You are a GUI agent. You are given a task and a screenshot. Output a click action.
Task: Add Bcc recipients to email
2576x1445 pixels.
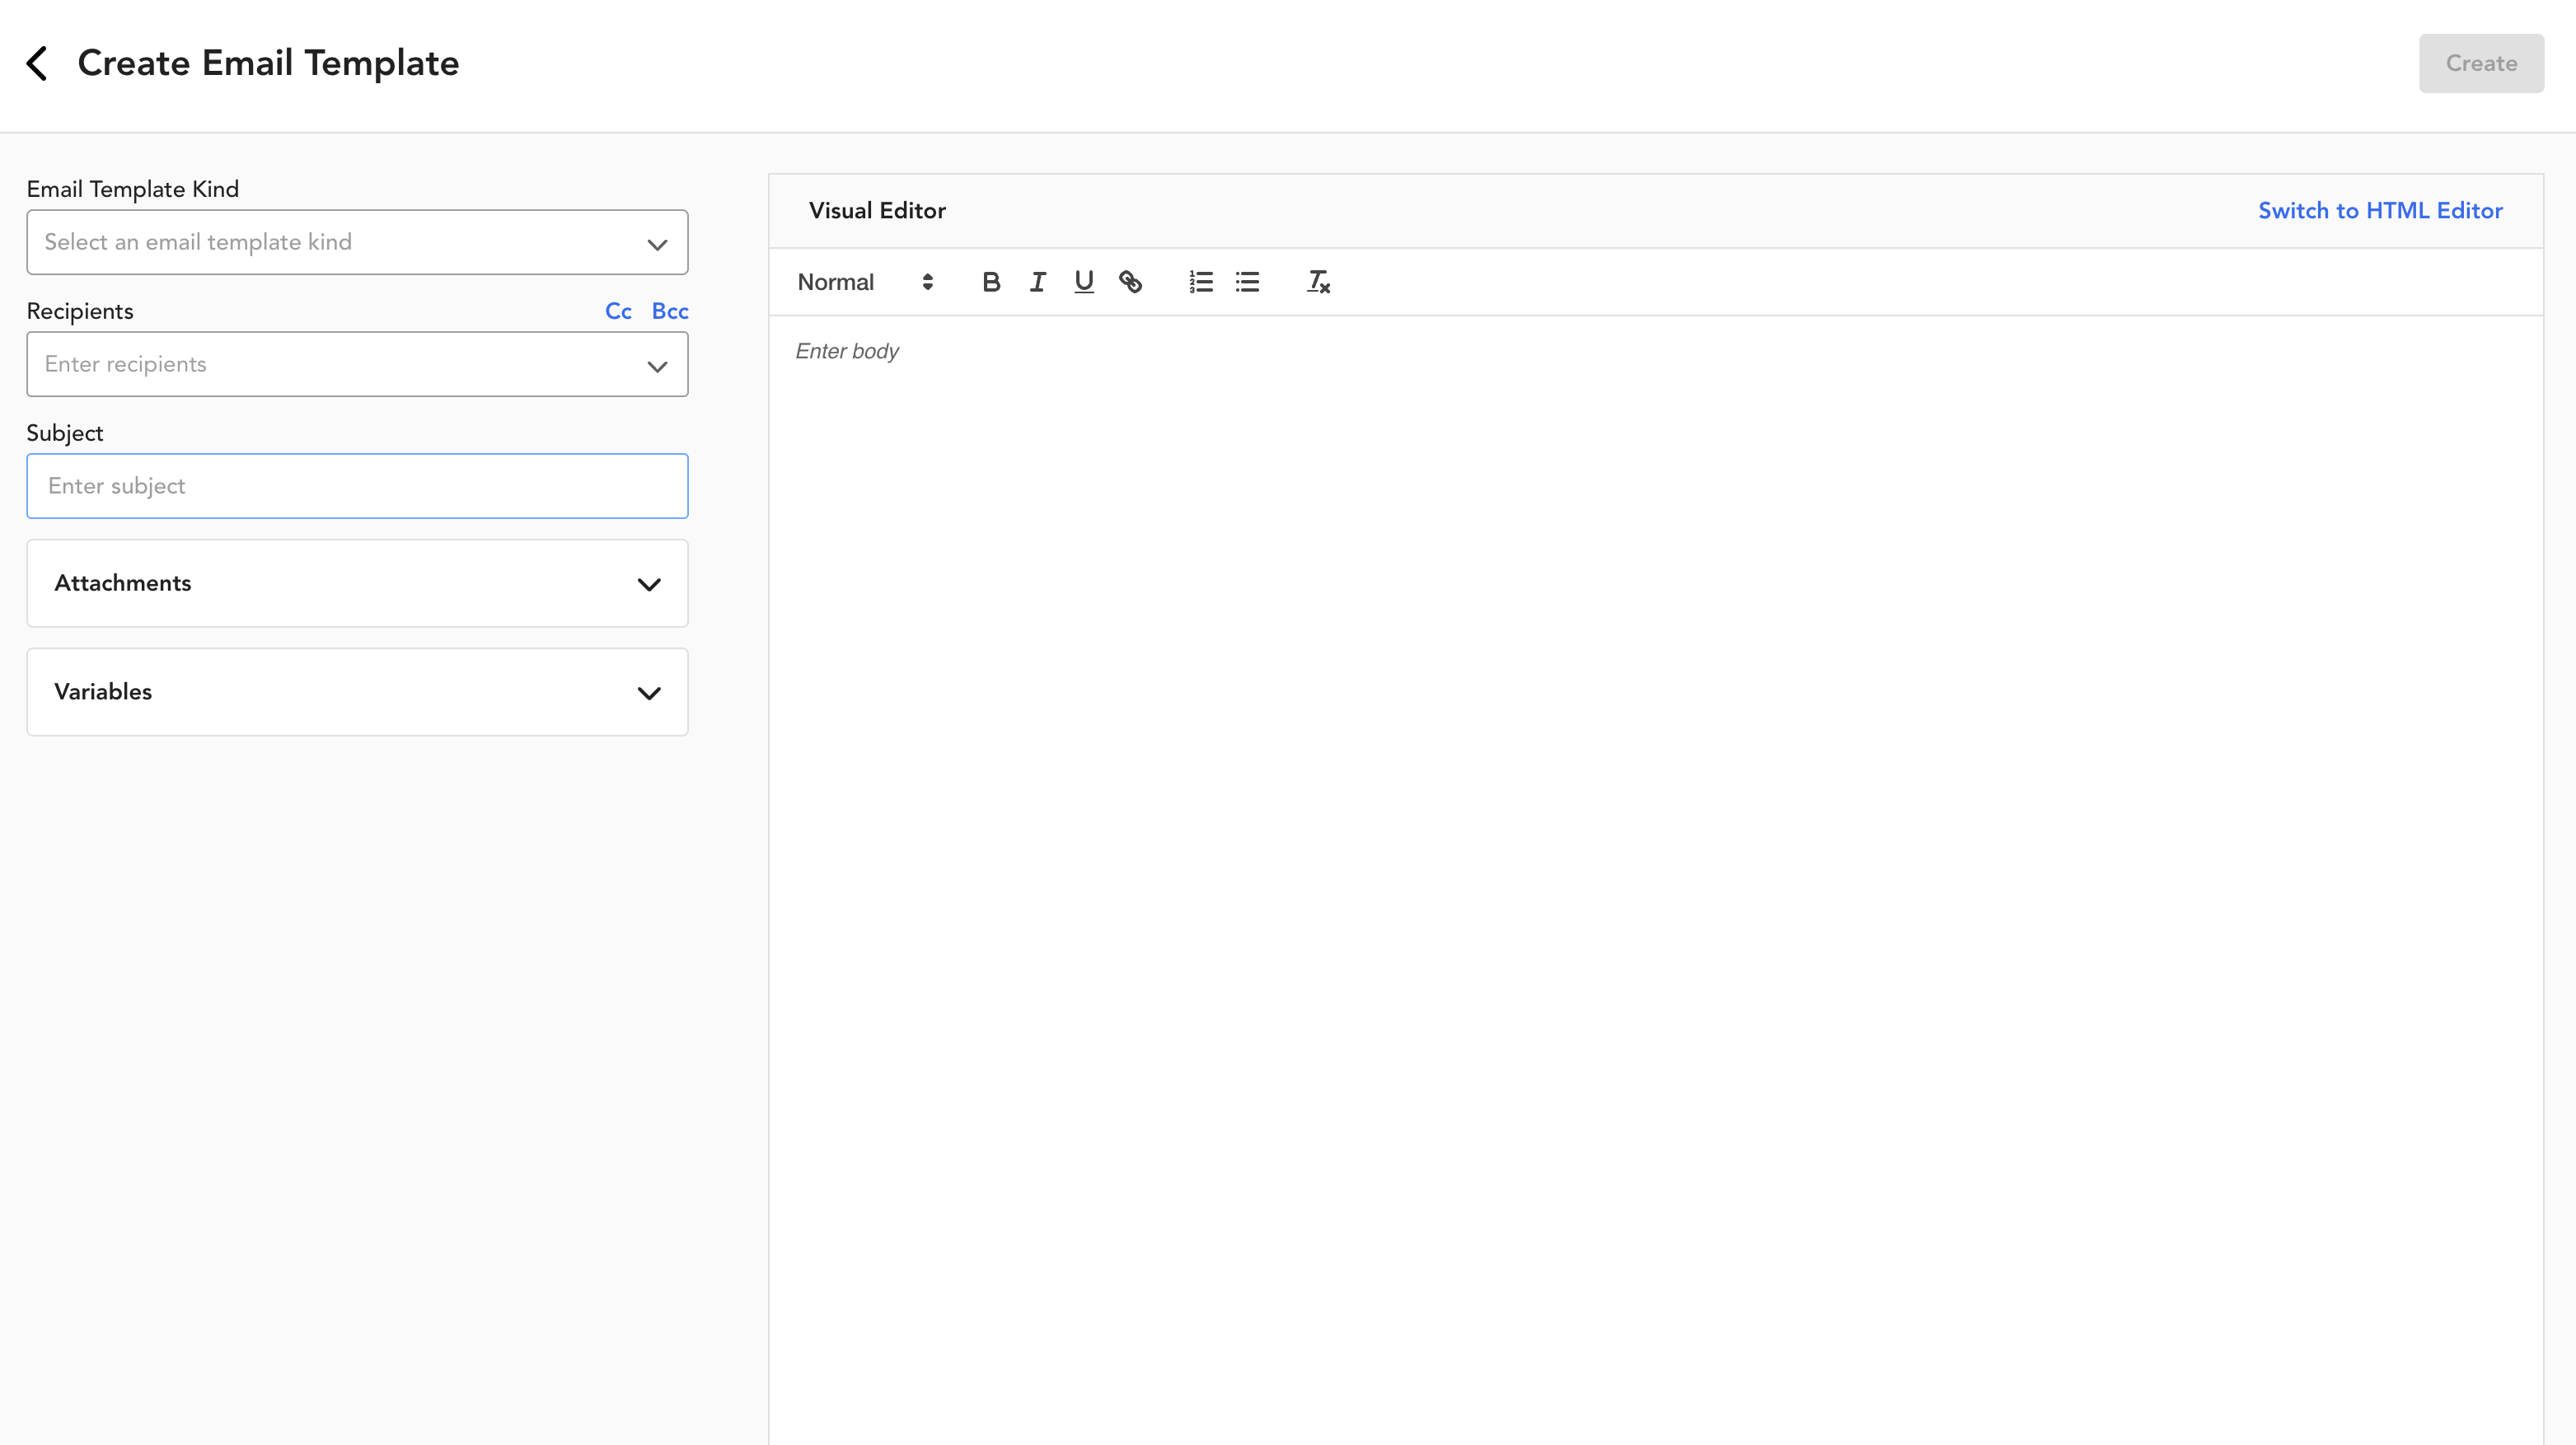tap(671, 311)
